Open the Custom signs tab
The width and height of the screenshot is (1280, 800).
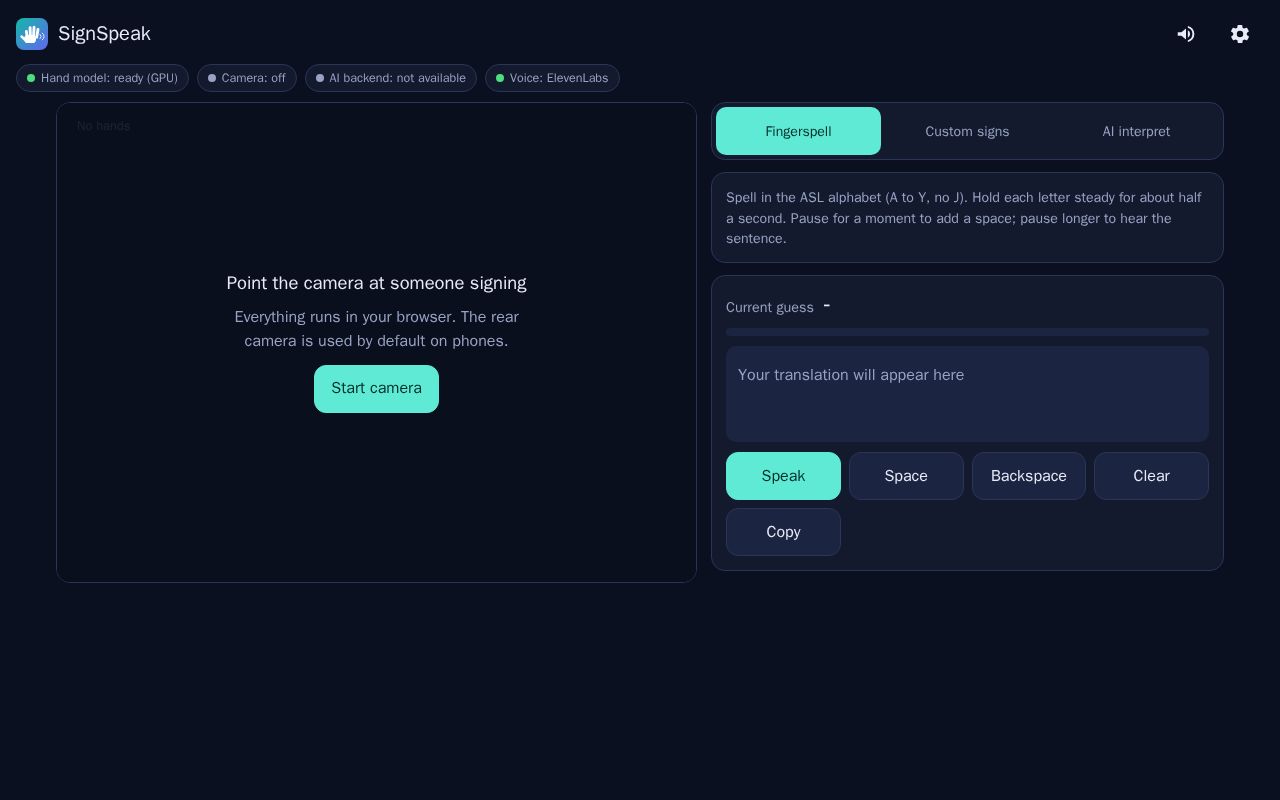[x=967, y=131]
